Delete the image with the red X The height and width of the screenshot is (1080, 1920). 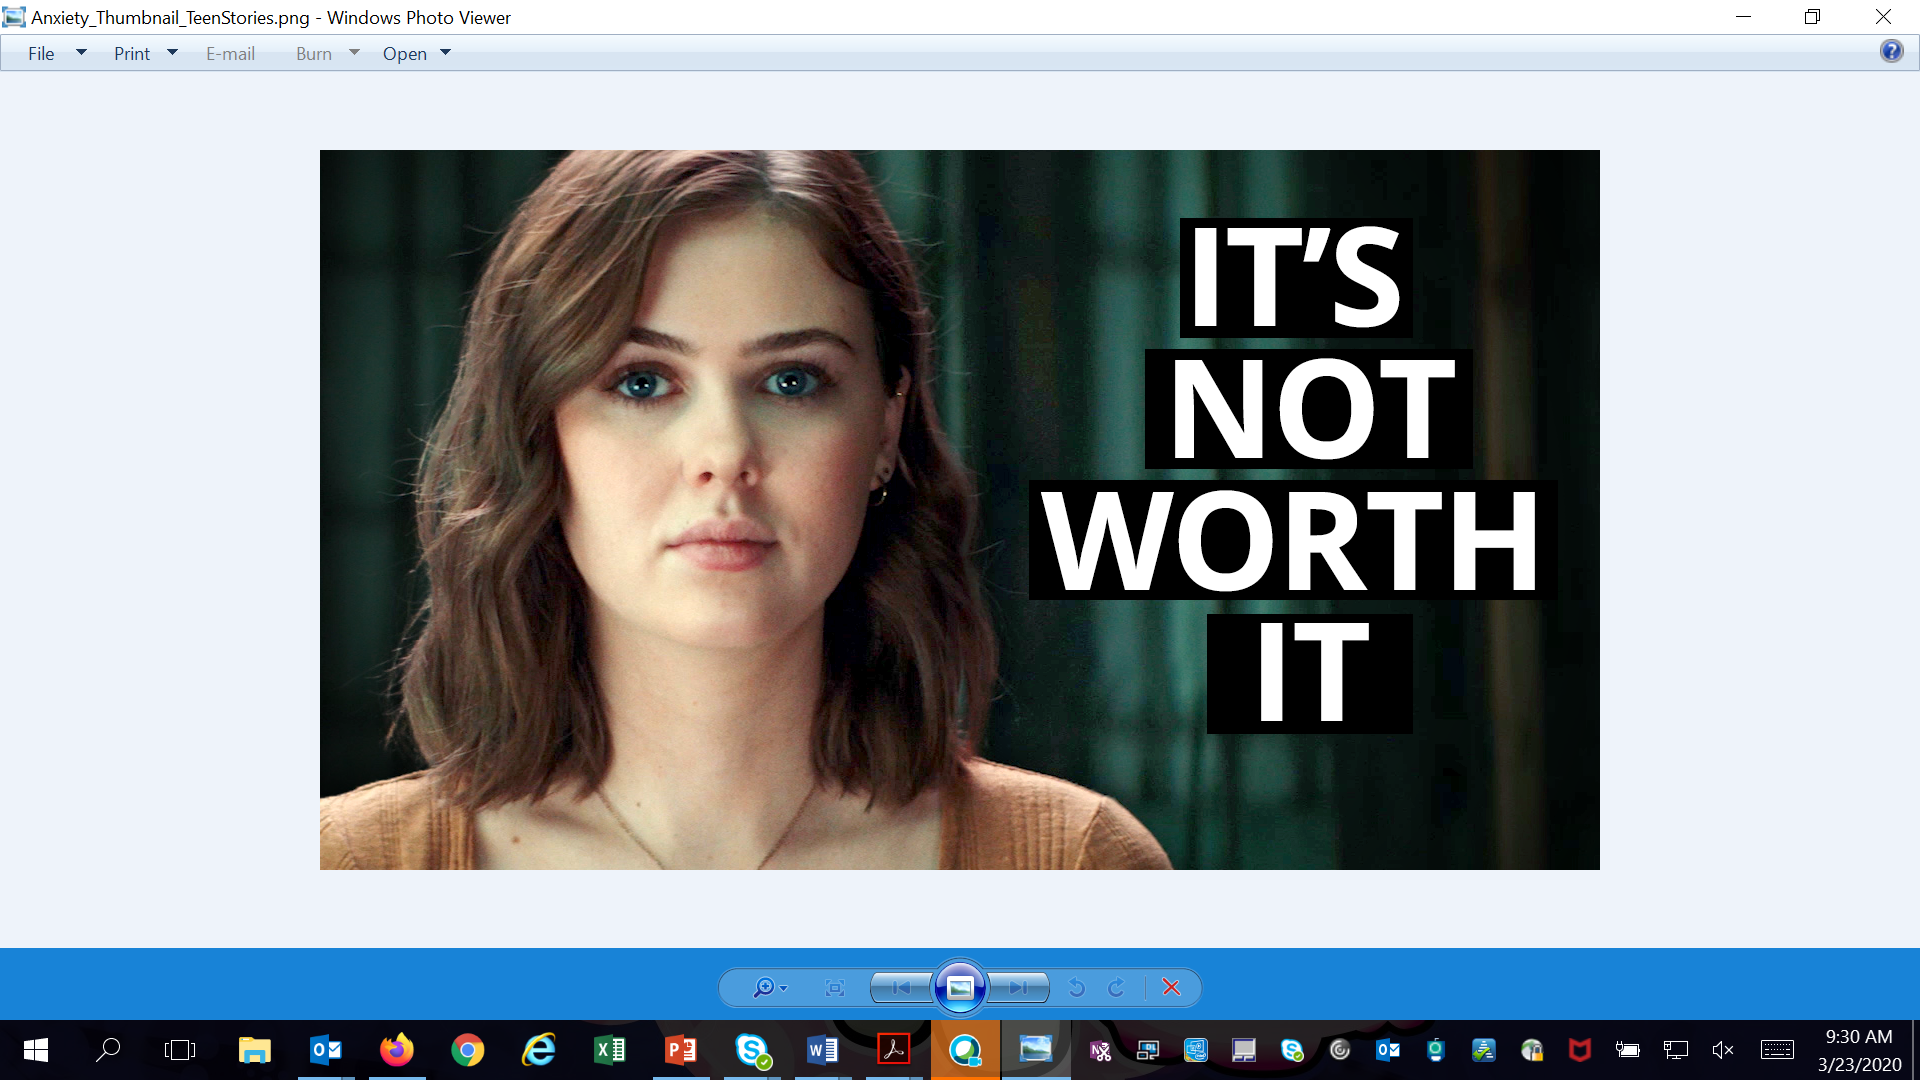coord(1171,988)
